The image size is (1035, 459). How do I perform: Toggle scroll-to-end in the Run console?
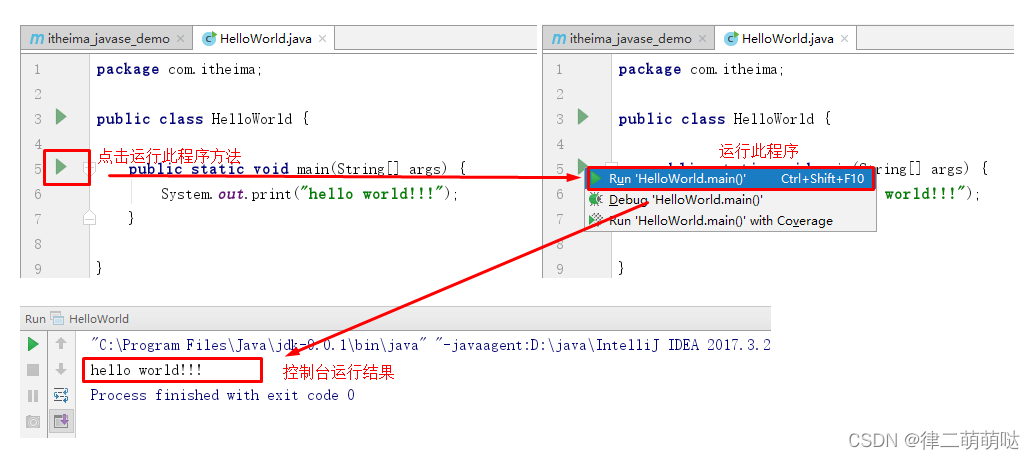click(61, 421)
